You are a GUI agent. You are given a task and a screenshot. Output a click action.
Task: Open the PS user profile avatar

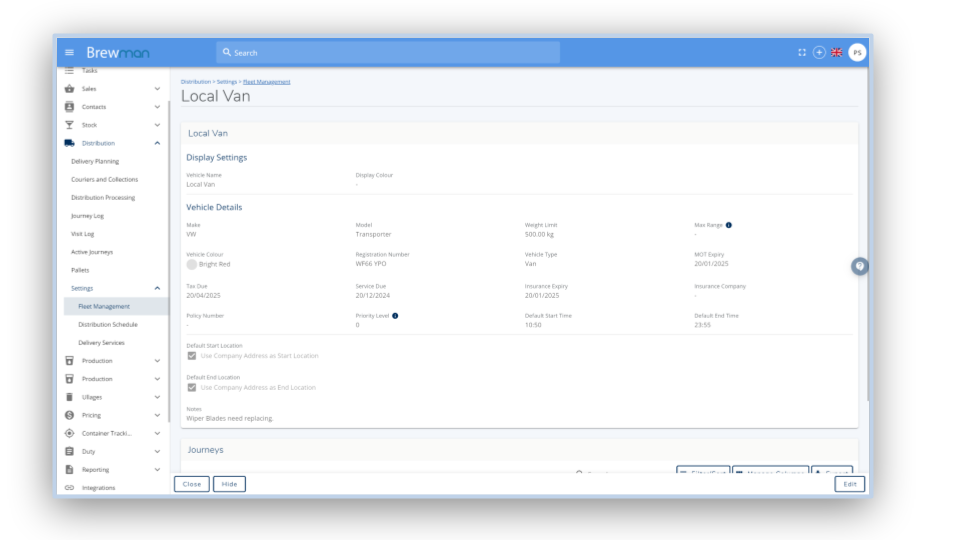point(857,53)
